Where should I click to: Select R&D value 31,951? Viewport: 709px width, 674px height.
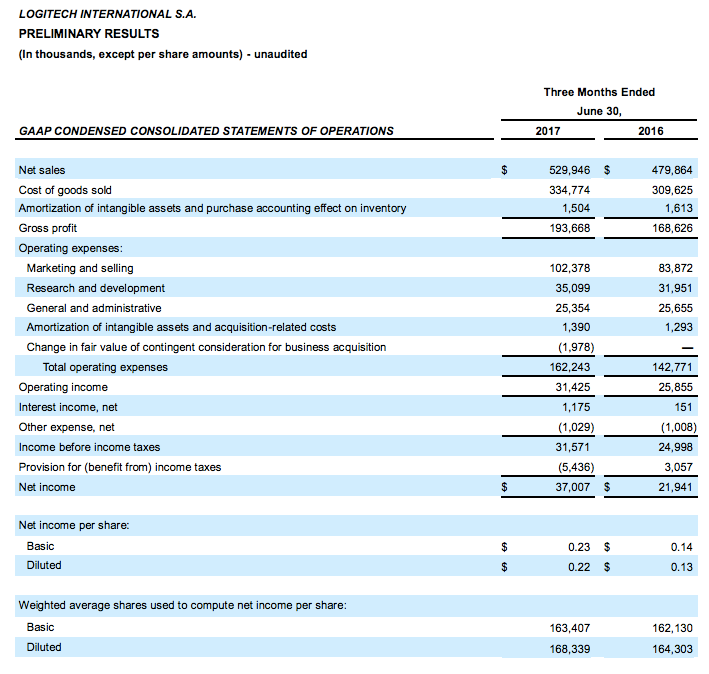coord(676,288)
